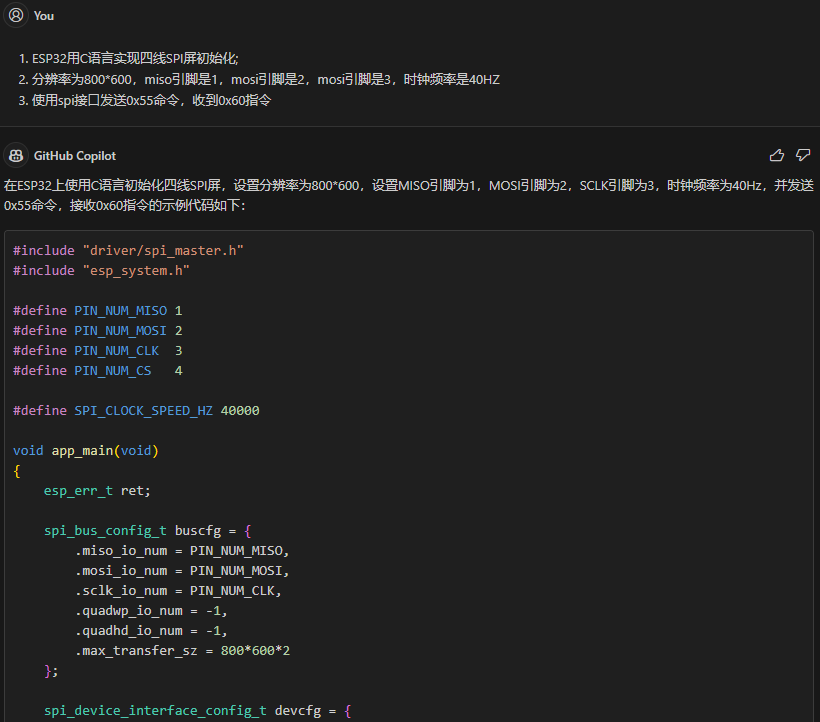
Task: Click '.max_transfer_sz = 800*600*2' line
Action: [183, 651]
